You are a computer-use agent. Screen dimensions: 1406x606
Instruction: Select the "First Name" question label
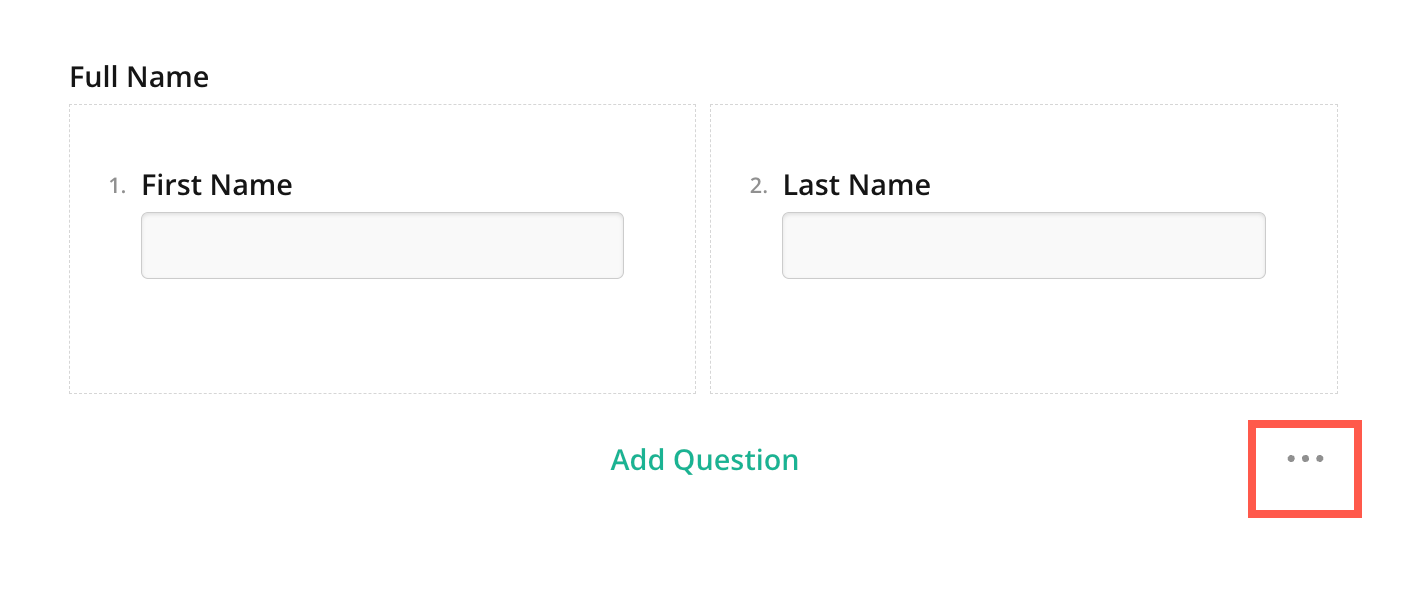(217, 185)
